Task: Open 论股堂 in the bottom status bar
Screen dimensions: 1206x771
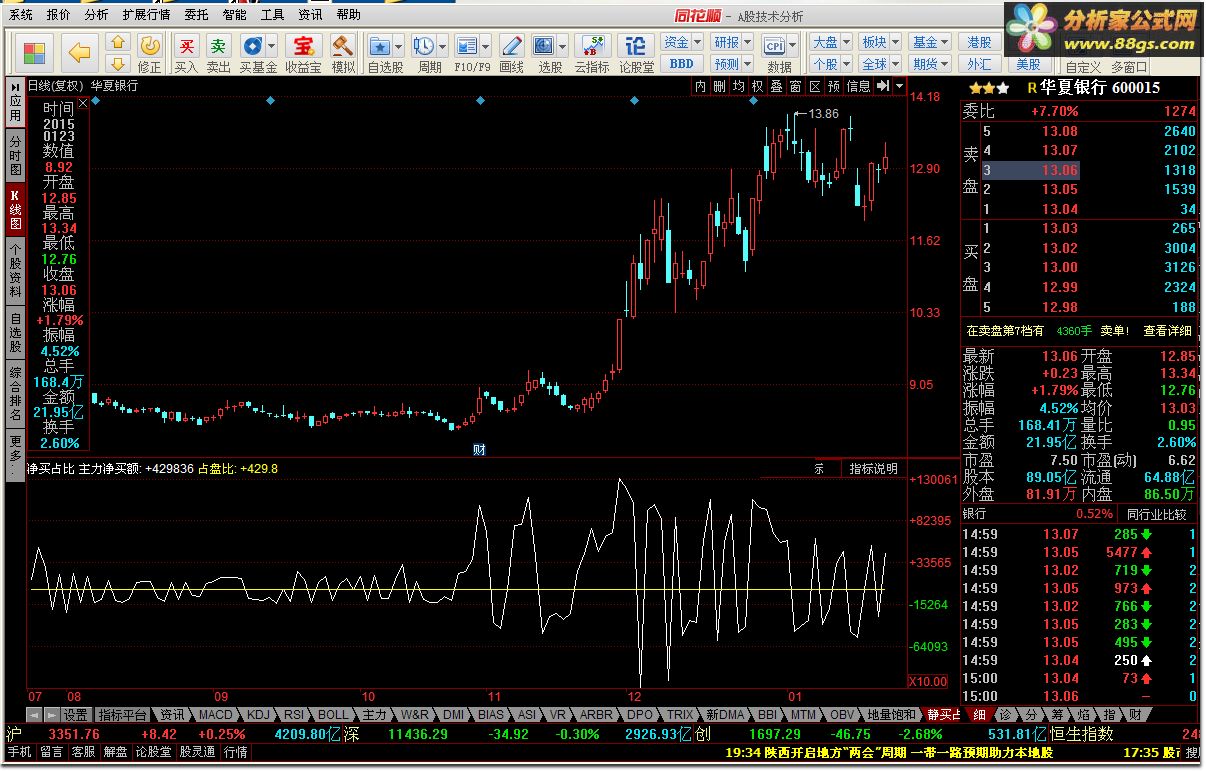Action: coord(153,751)
